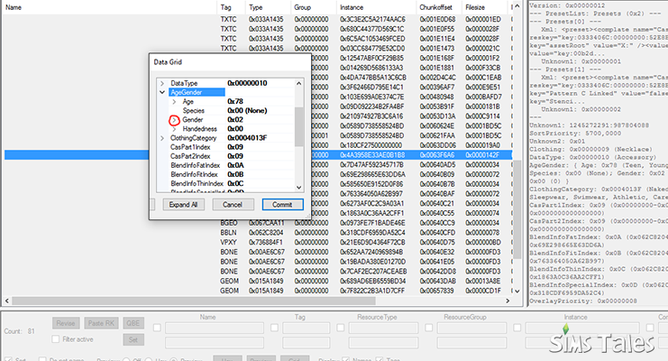
Task: Click the DataType value 0x00000010
Action: coord(247,83)
